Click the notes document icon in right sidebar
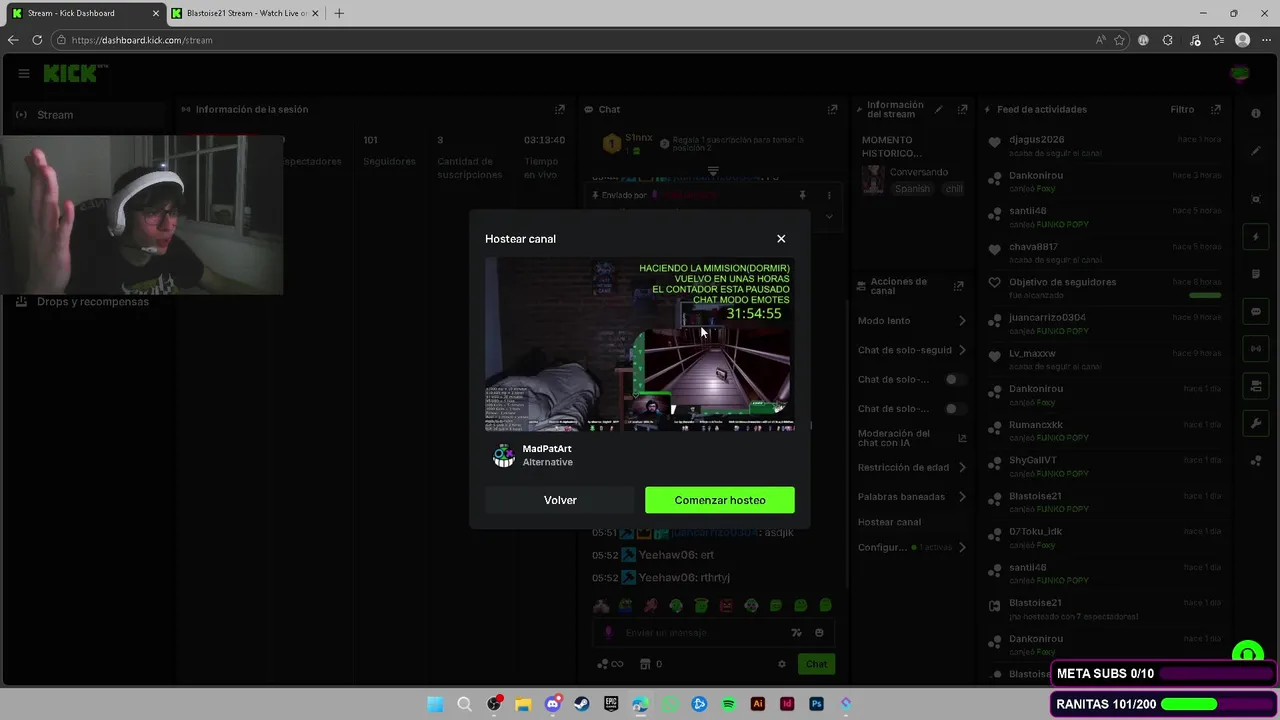Screen dimensions: 1280x720 1256,274
